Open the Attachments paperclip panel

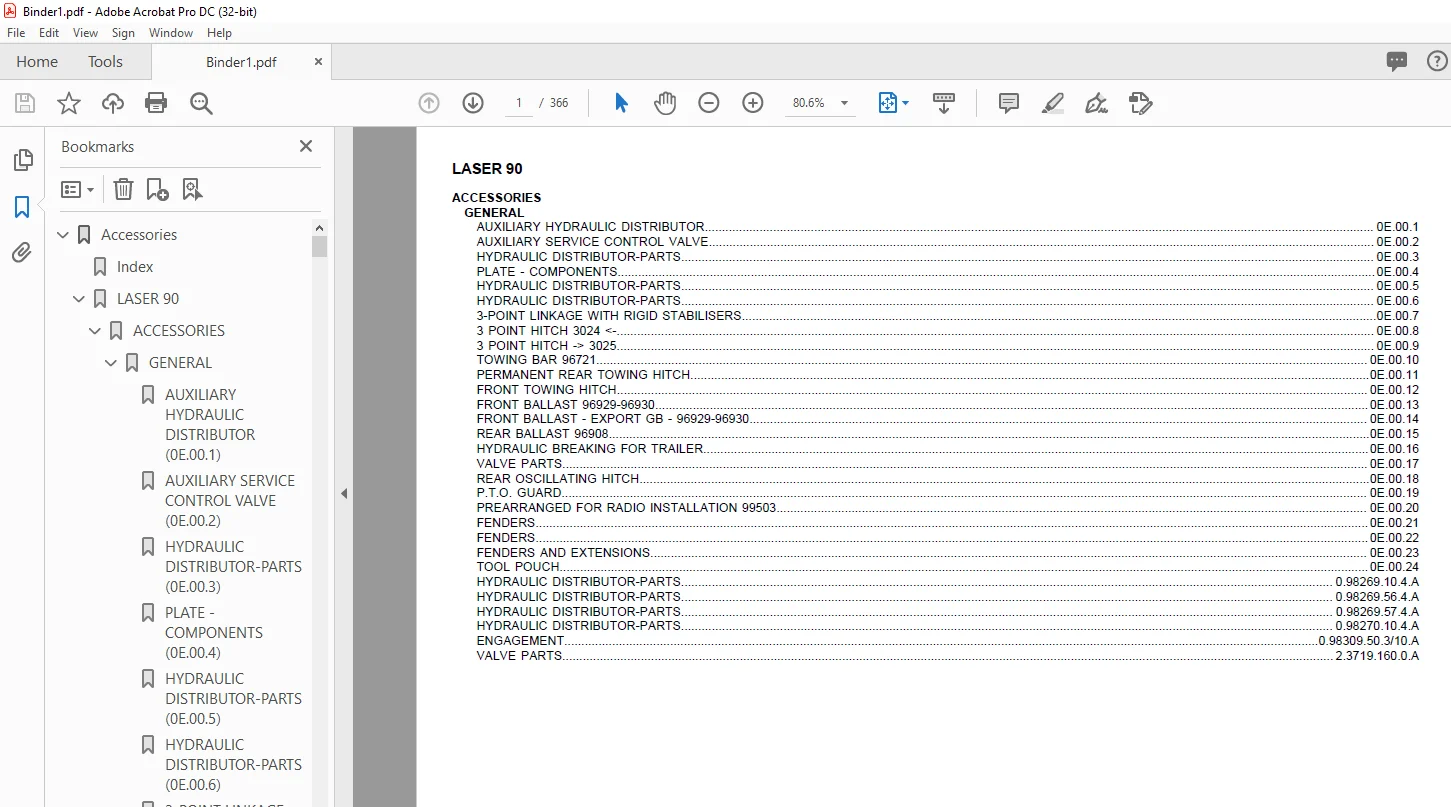[x=22, y=253]
